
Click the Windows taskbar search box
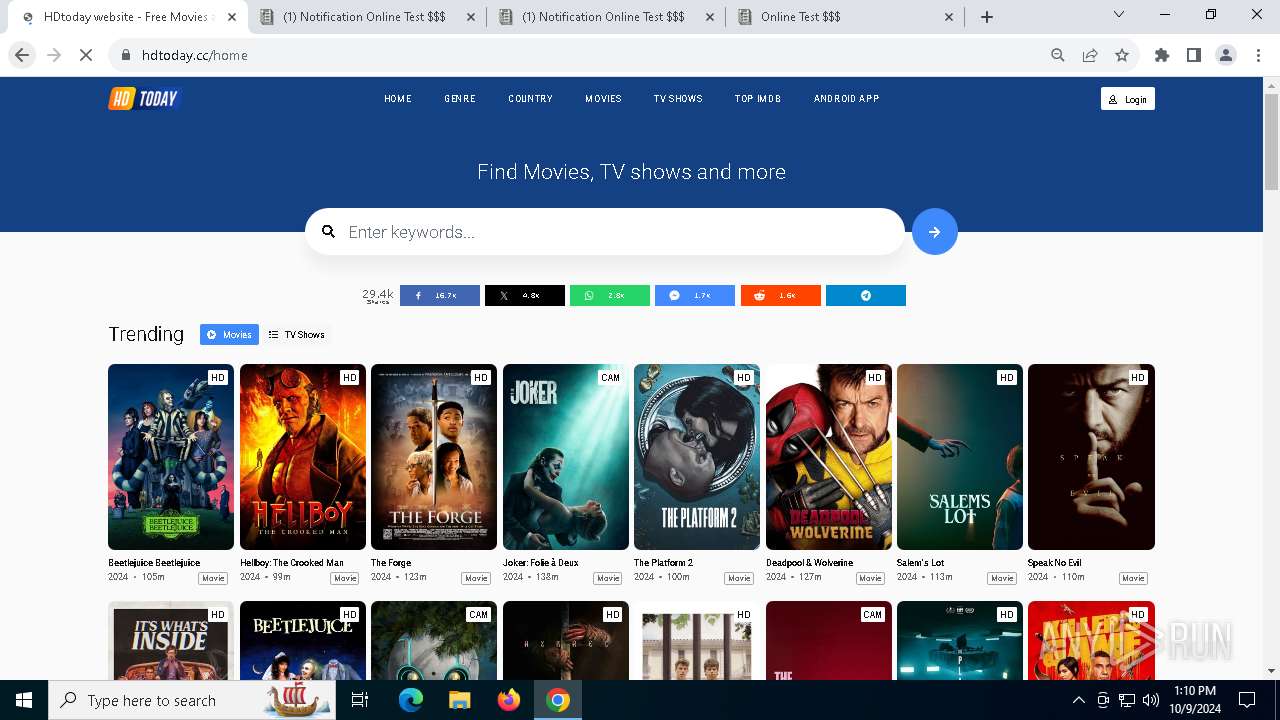point(192,700)
